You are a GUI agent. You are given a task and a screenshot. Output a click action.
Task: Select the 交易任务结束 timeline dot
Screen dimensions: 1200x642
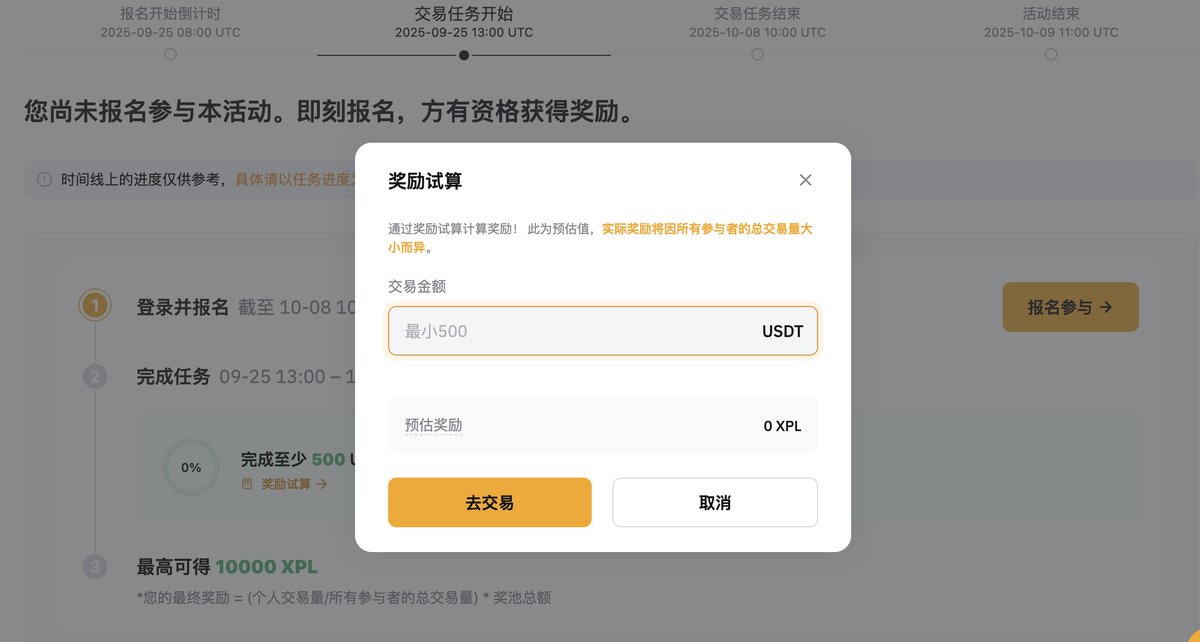point(757,55)
